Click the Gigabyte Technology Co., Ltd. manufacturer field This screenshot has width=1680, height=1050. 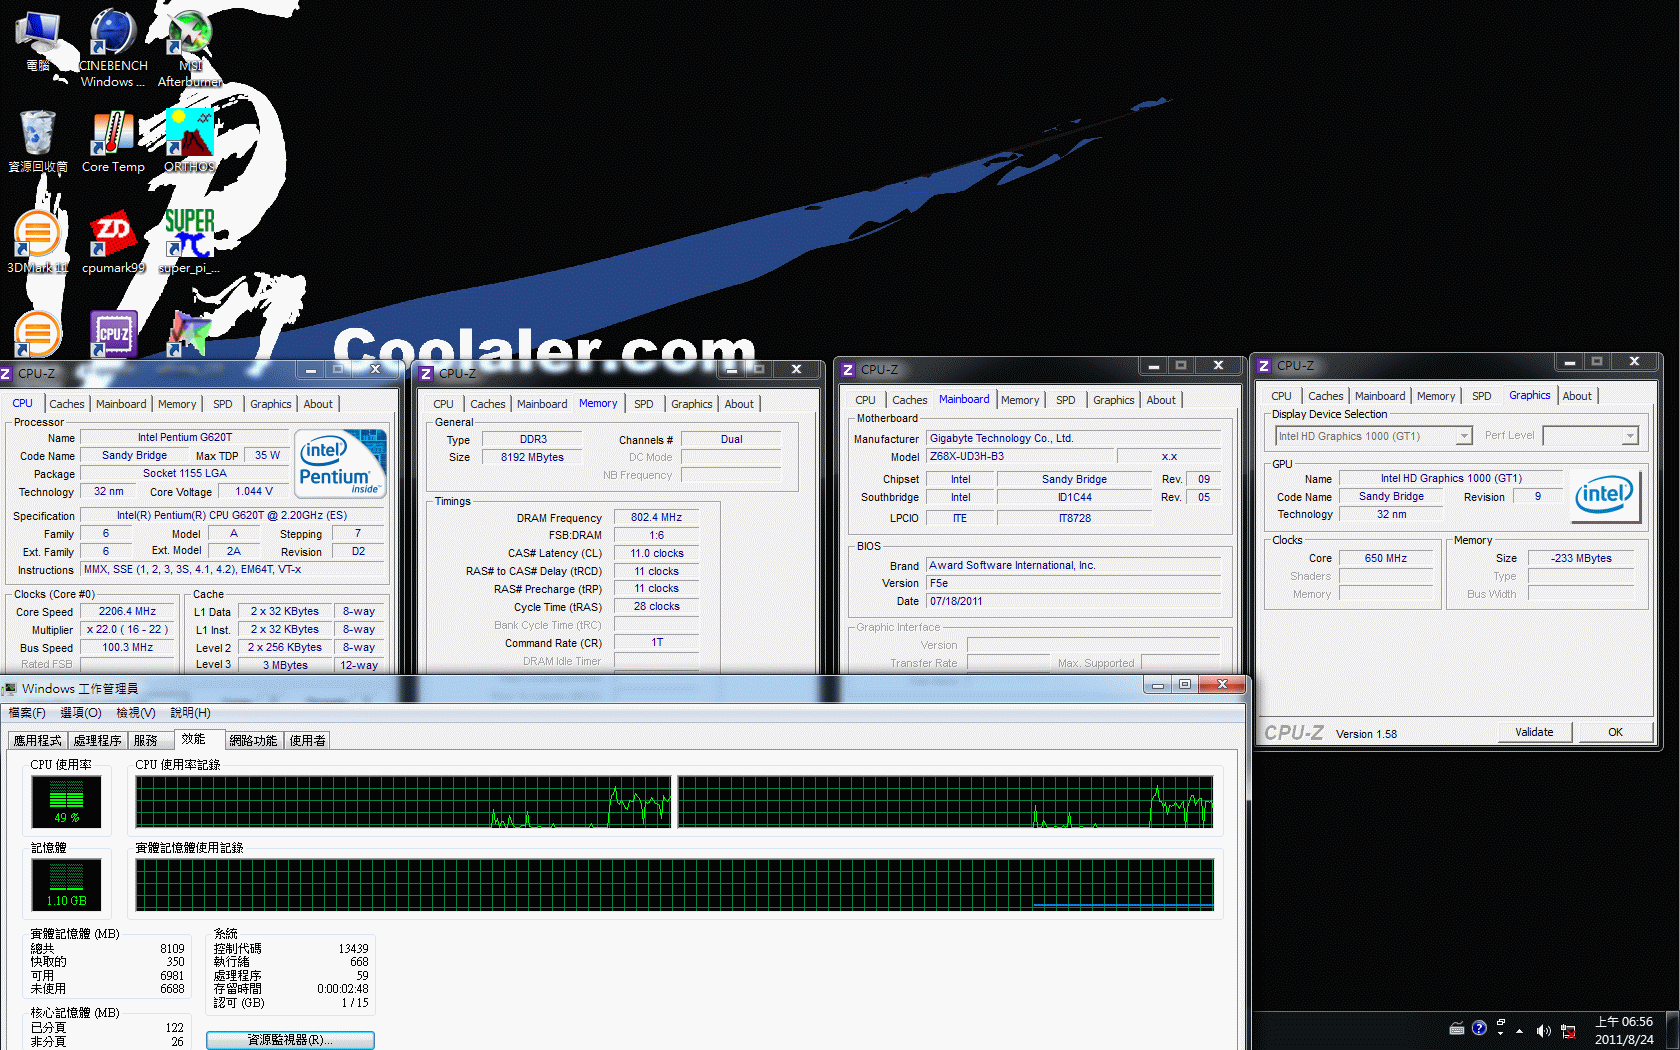(1074, 438)
